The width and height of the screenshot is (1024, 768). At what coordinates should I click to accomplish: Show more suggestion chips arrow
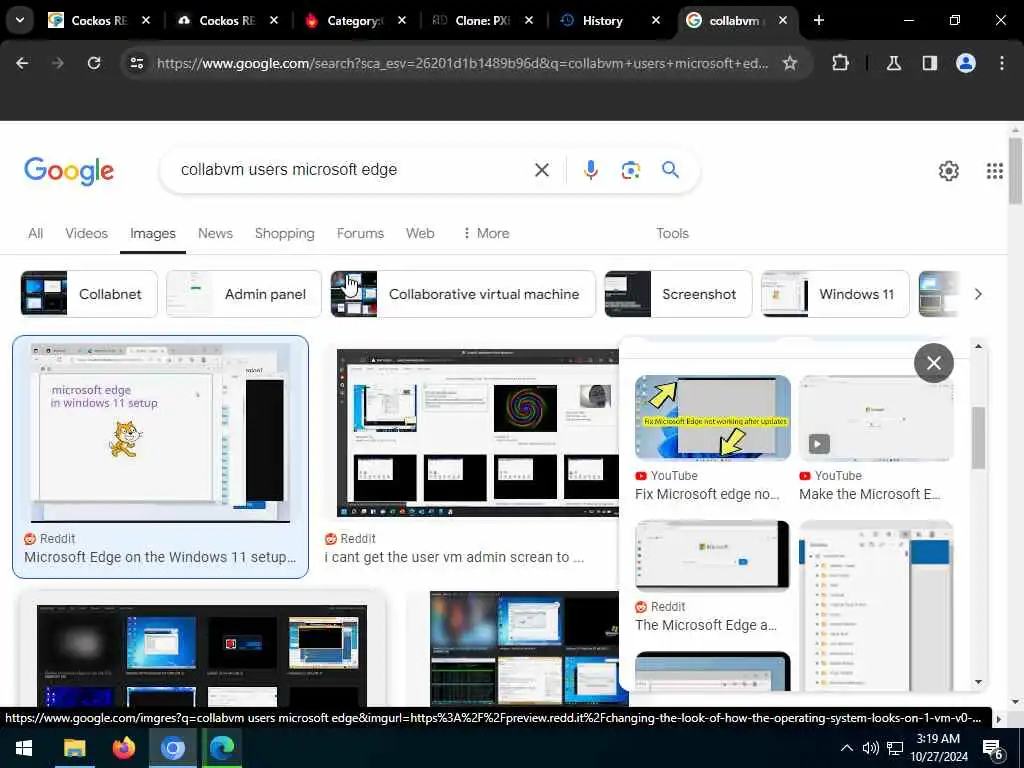[978, 294]
